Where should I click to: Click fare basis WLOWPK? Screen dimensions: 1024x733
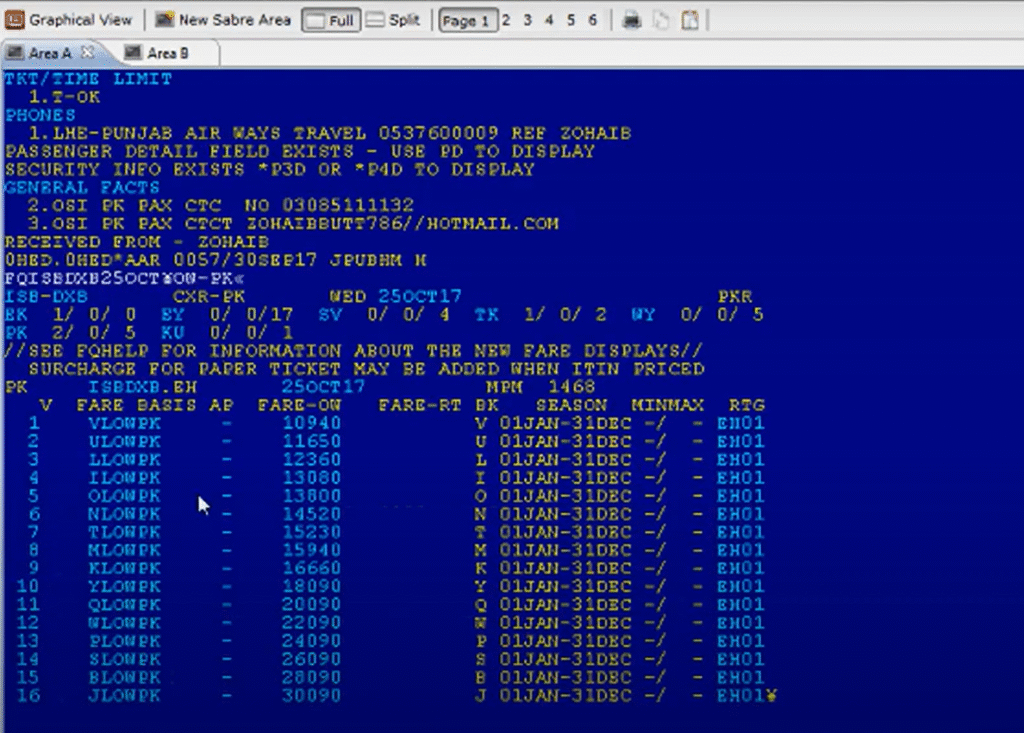[x=124, y=624]
